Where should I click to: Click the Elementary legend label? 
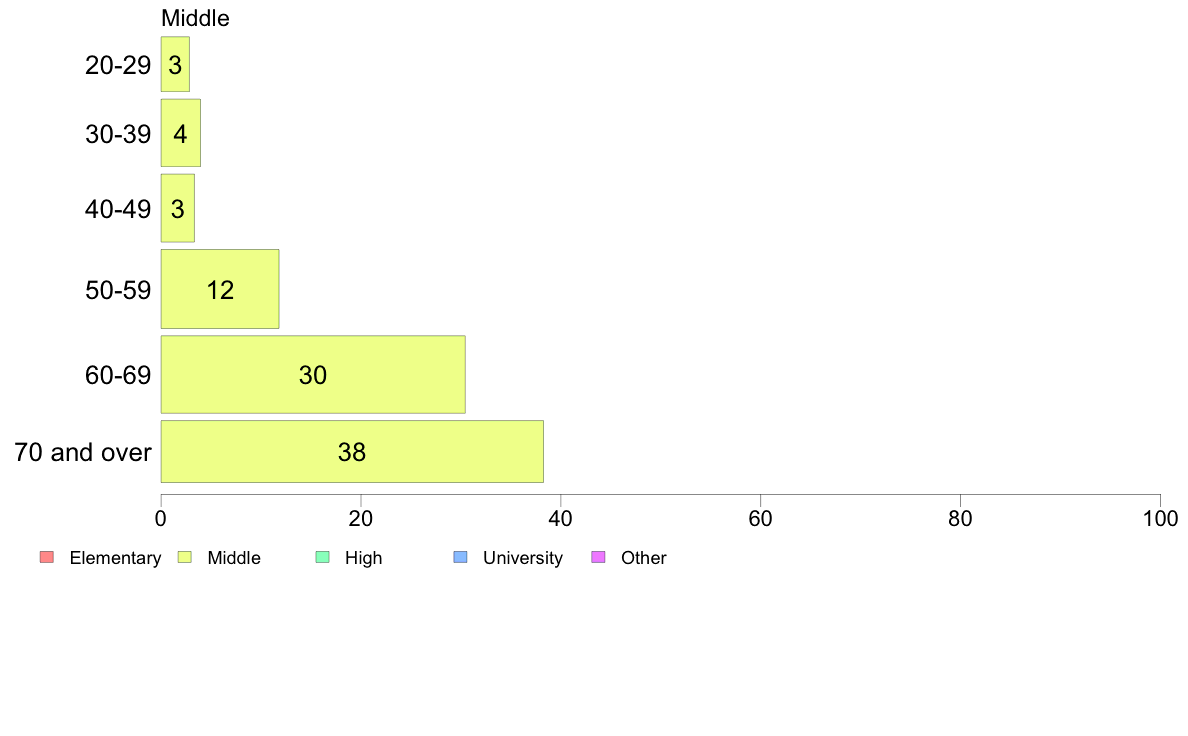(115, 558)
